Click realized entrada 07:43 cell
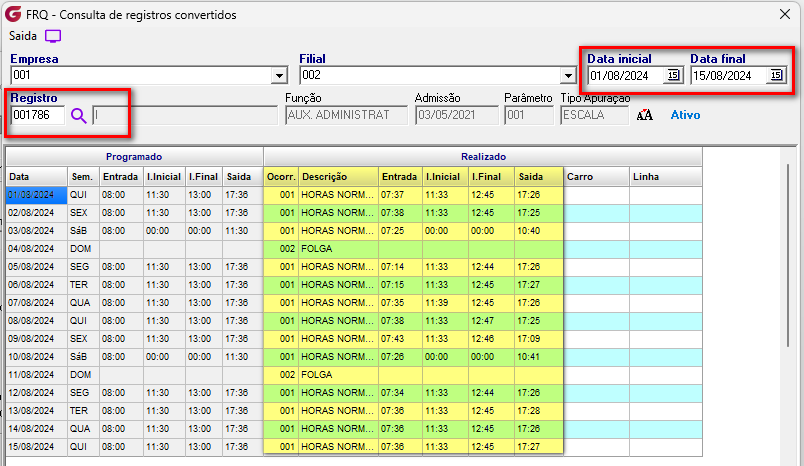Viewport: 804px width, 466px height. coord(400,339)
